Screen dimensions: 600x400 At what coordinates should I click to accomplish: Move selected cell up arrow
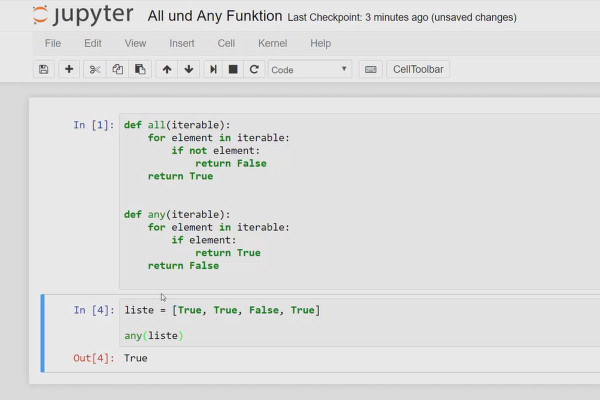(166, 69)
